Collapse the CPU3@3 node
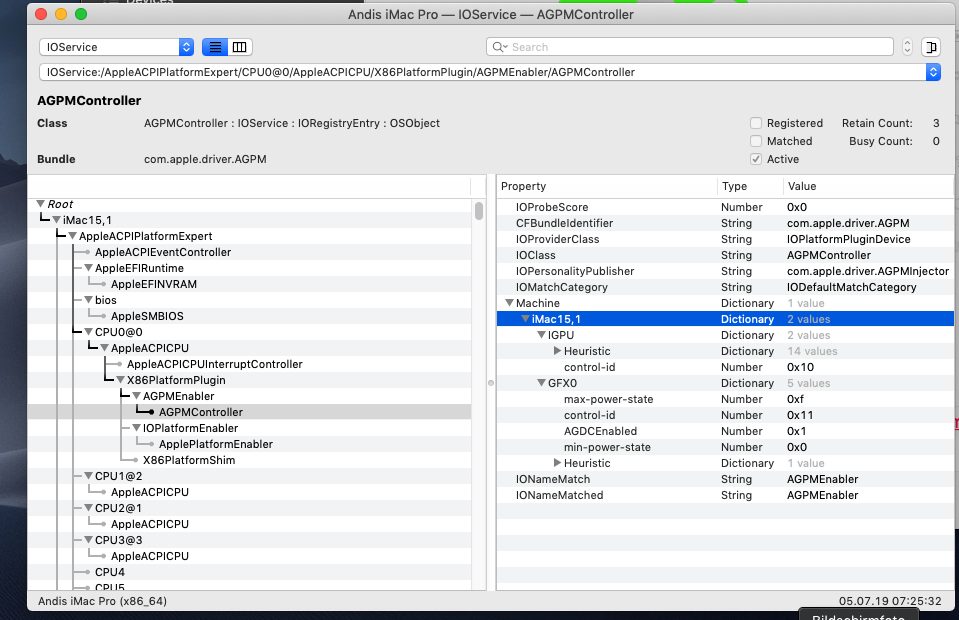Viewport: 959px width, 620px height. pyautogui.click(x=88, y=540)
